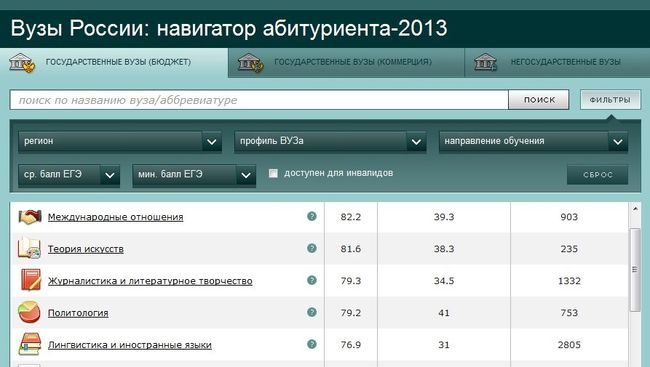Click the table vertical scrollbar thumb
650x367 pixels.
[635, 270]
